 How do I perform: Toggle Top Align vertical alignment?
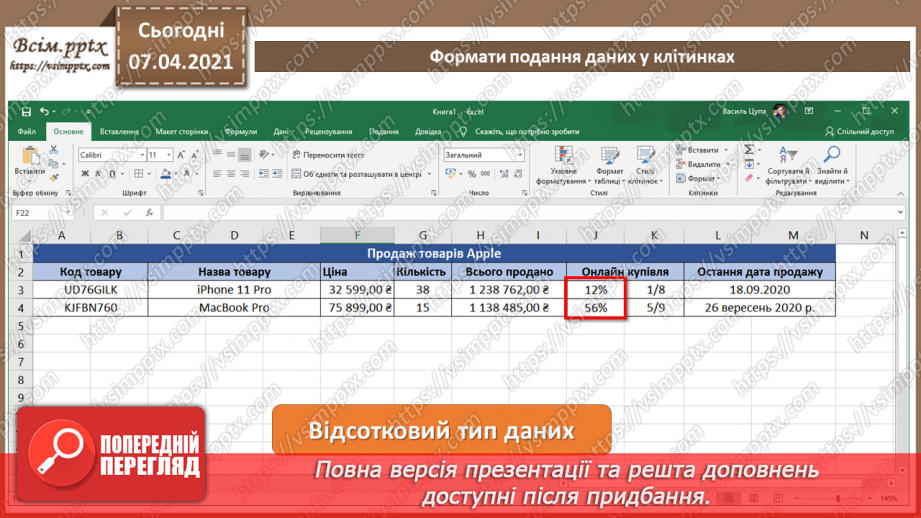(217, 154)
